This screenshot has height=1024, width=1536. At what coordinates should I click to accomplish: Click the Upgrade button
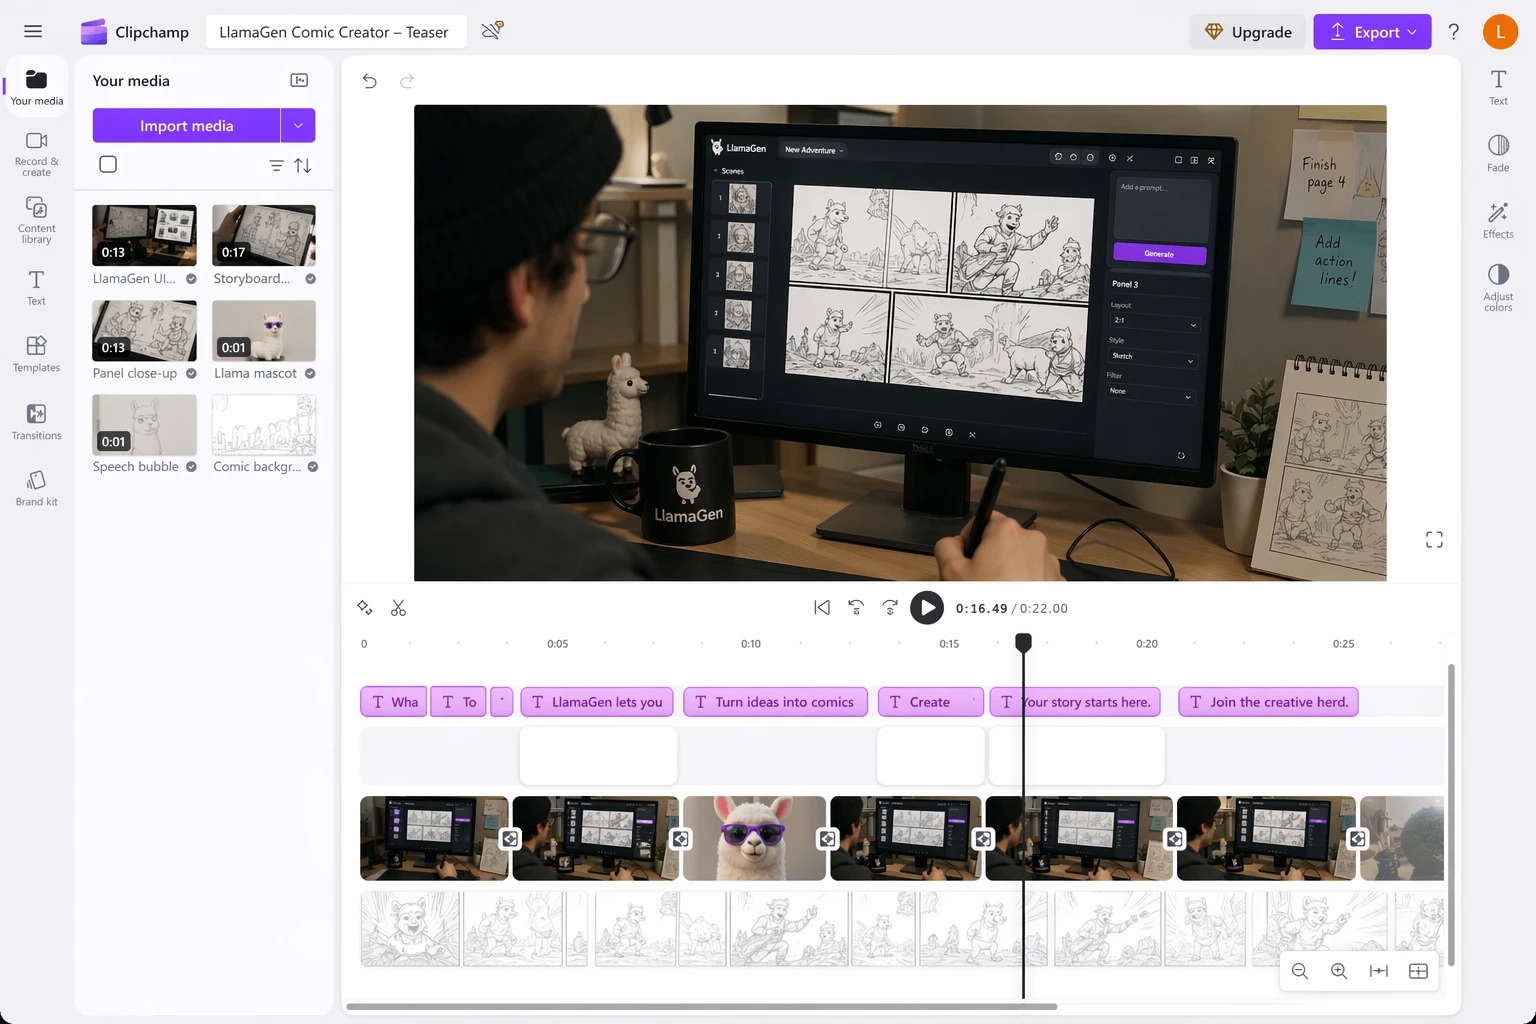tap(1247, 32)
